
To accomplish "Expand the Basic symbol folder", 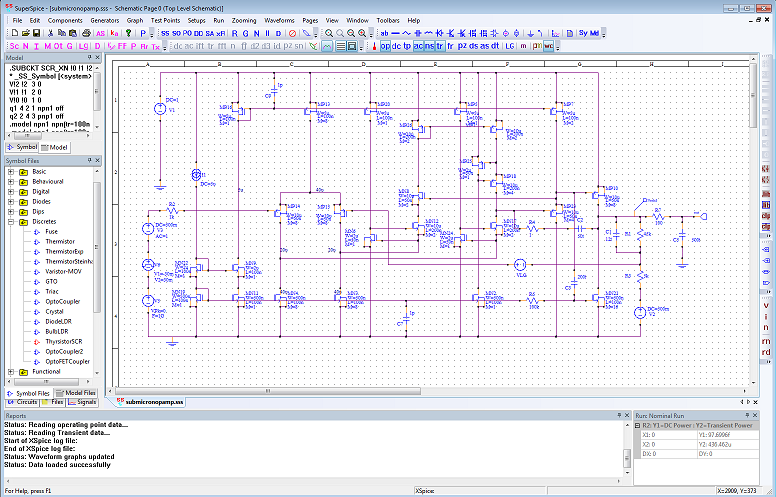I will (11, 172).
